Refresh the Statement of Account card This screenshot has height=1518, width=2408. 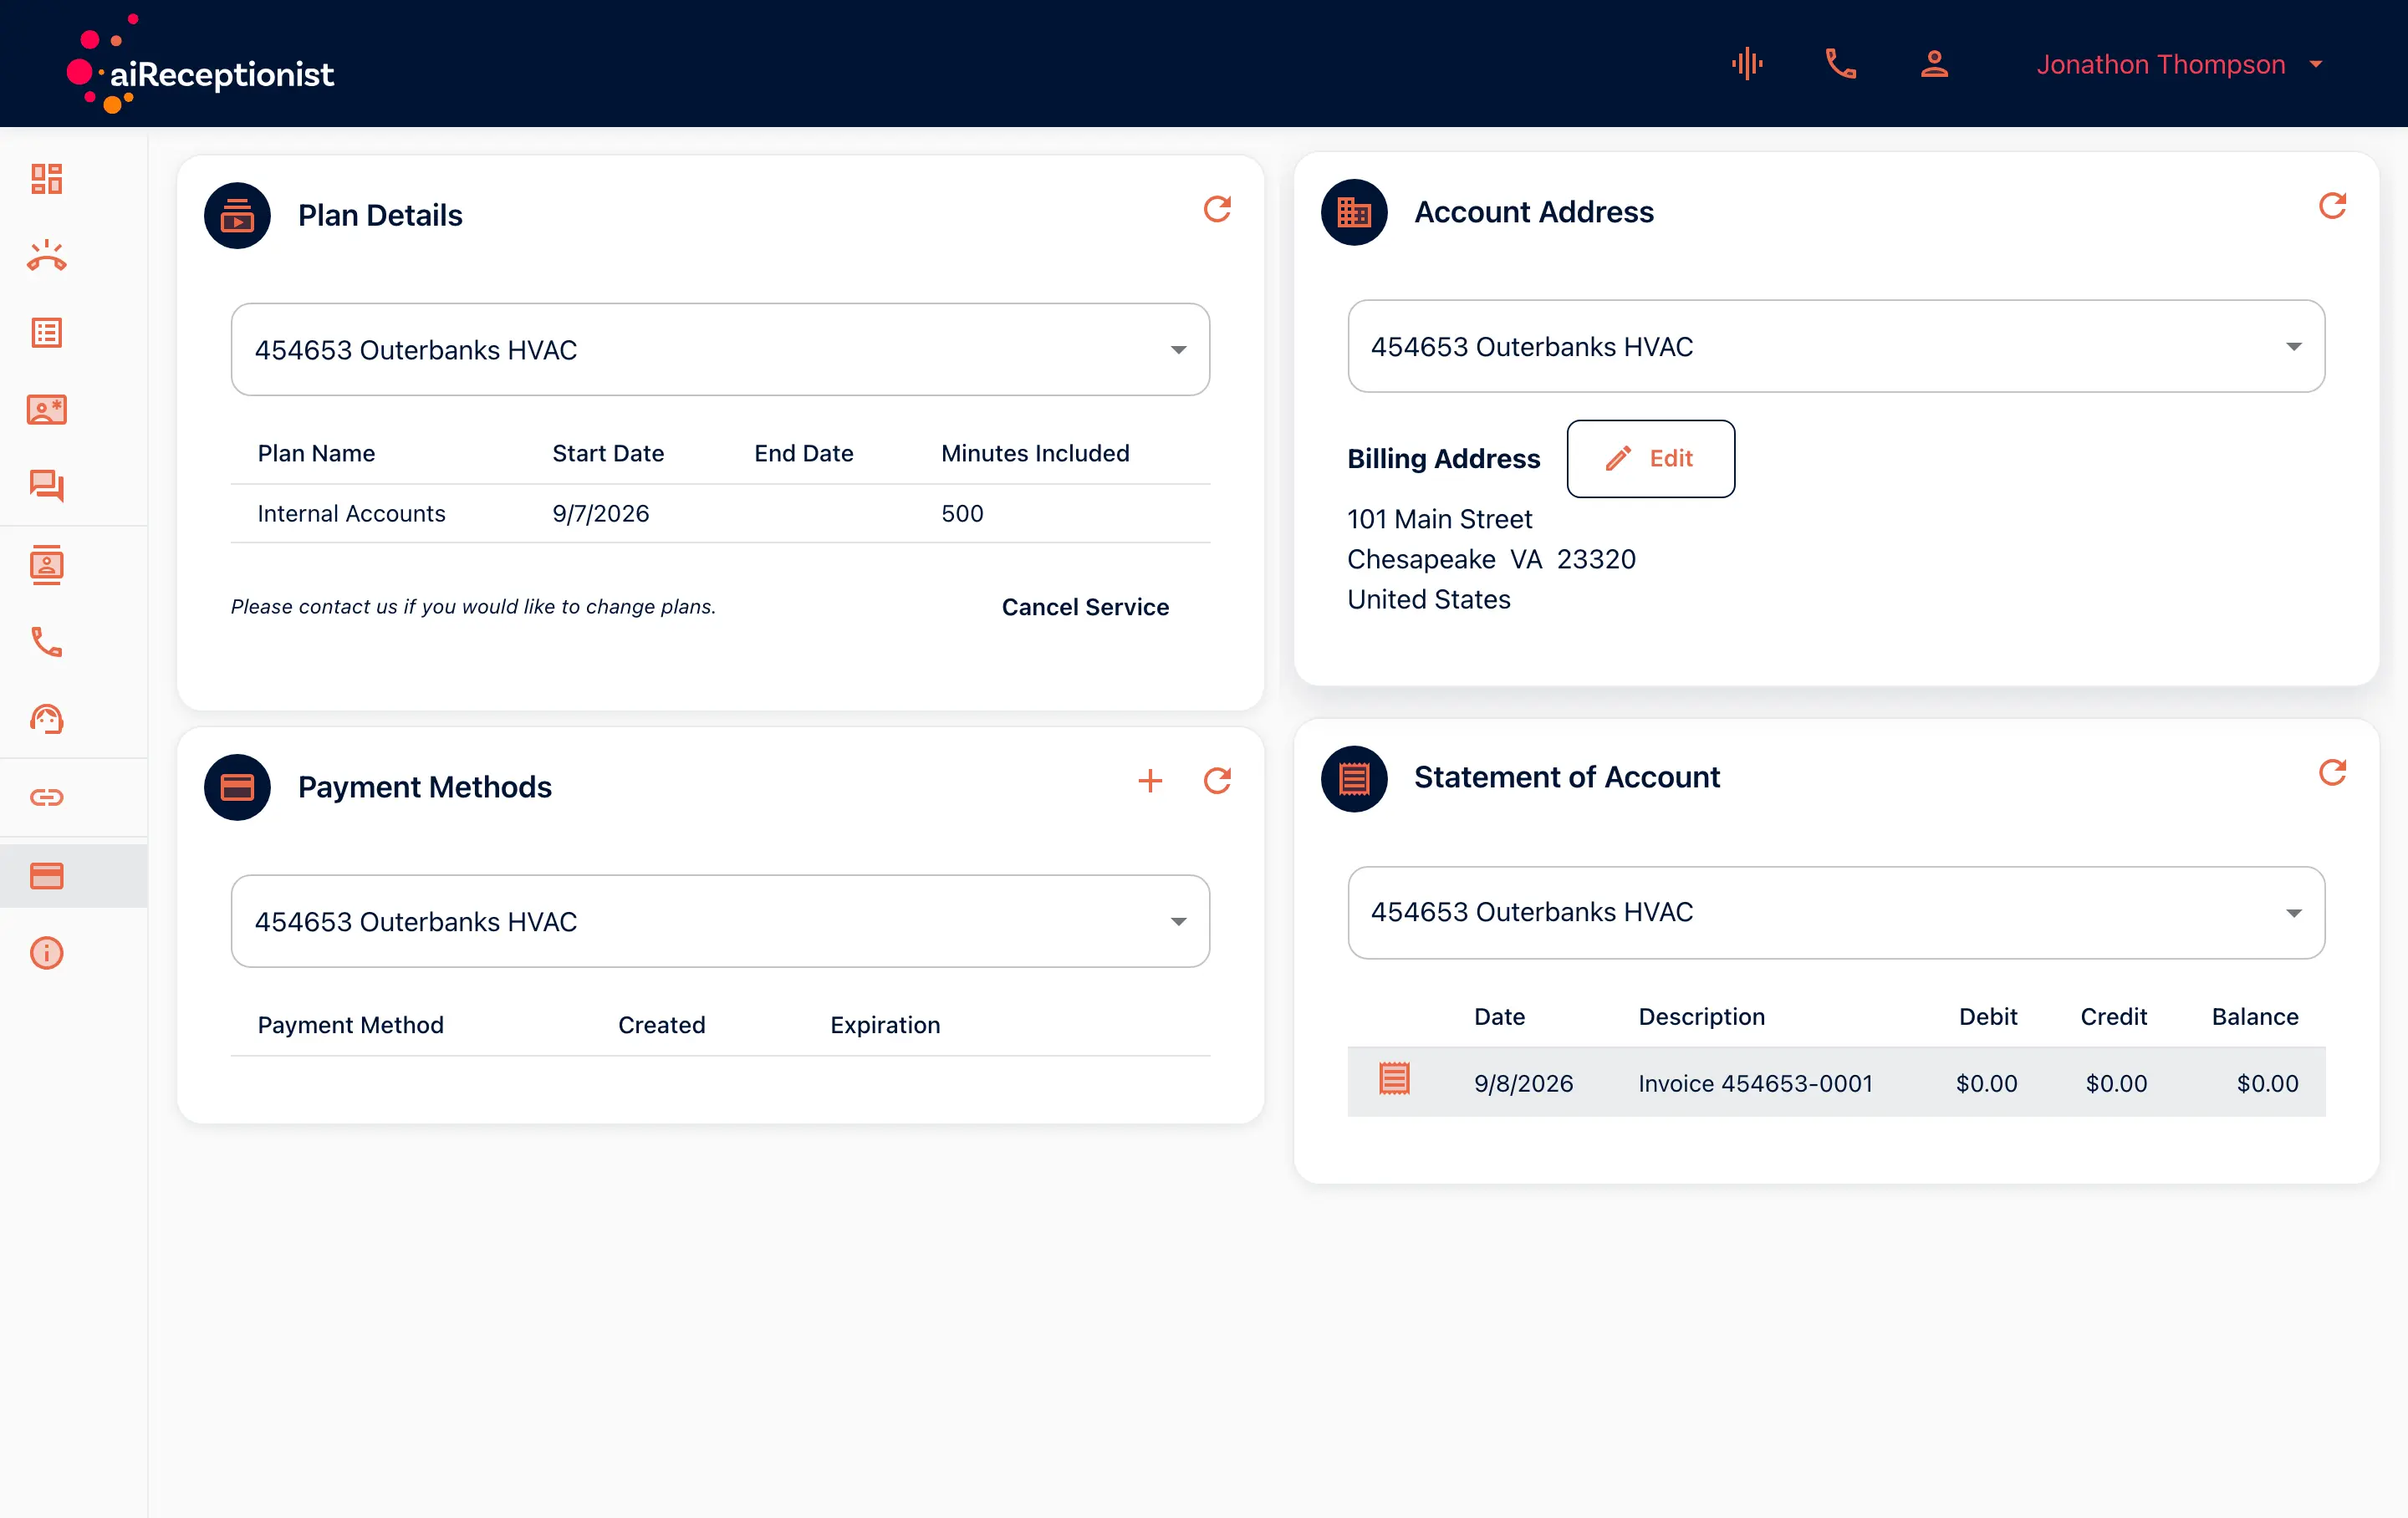coord(2332,773)
